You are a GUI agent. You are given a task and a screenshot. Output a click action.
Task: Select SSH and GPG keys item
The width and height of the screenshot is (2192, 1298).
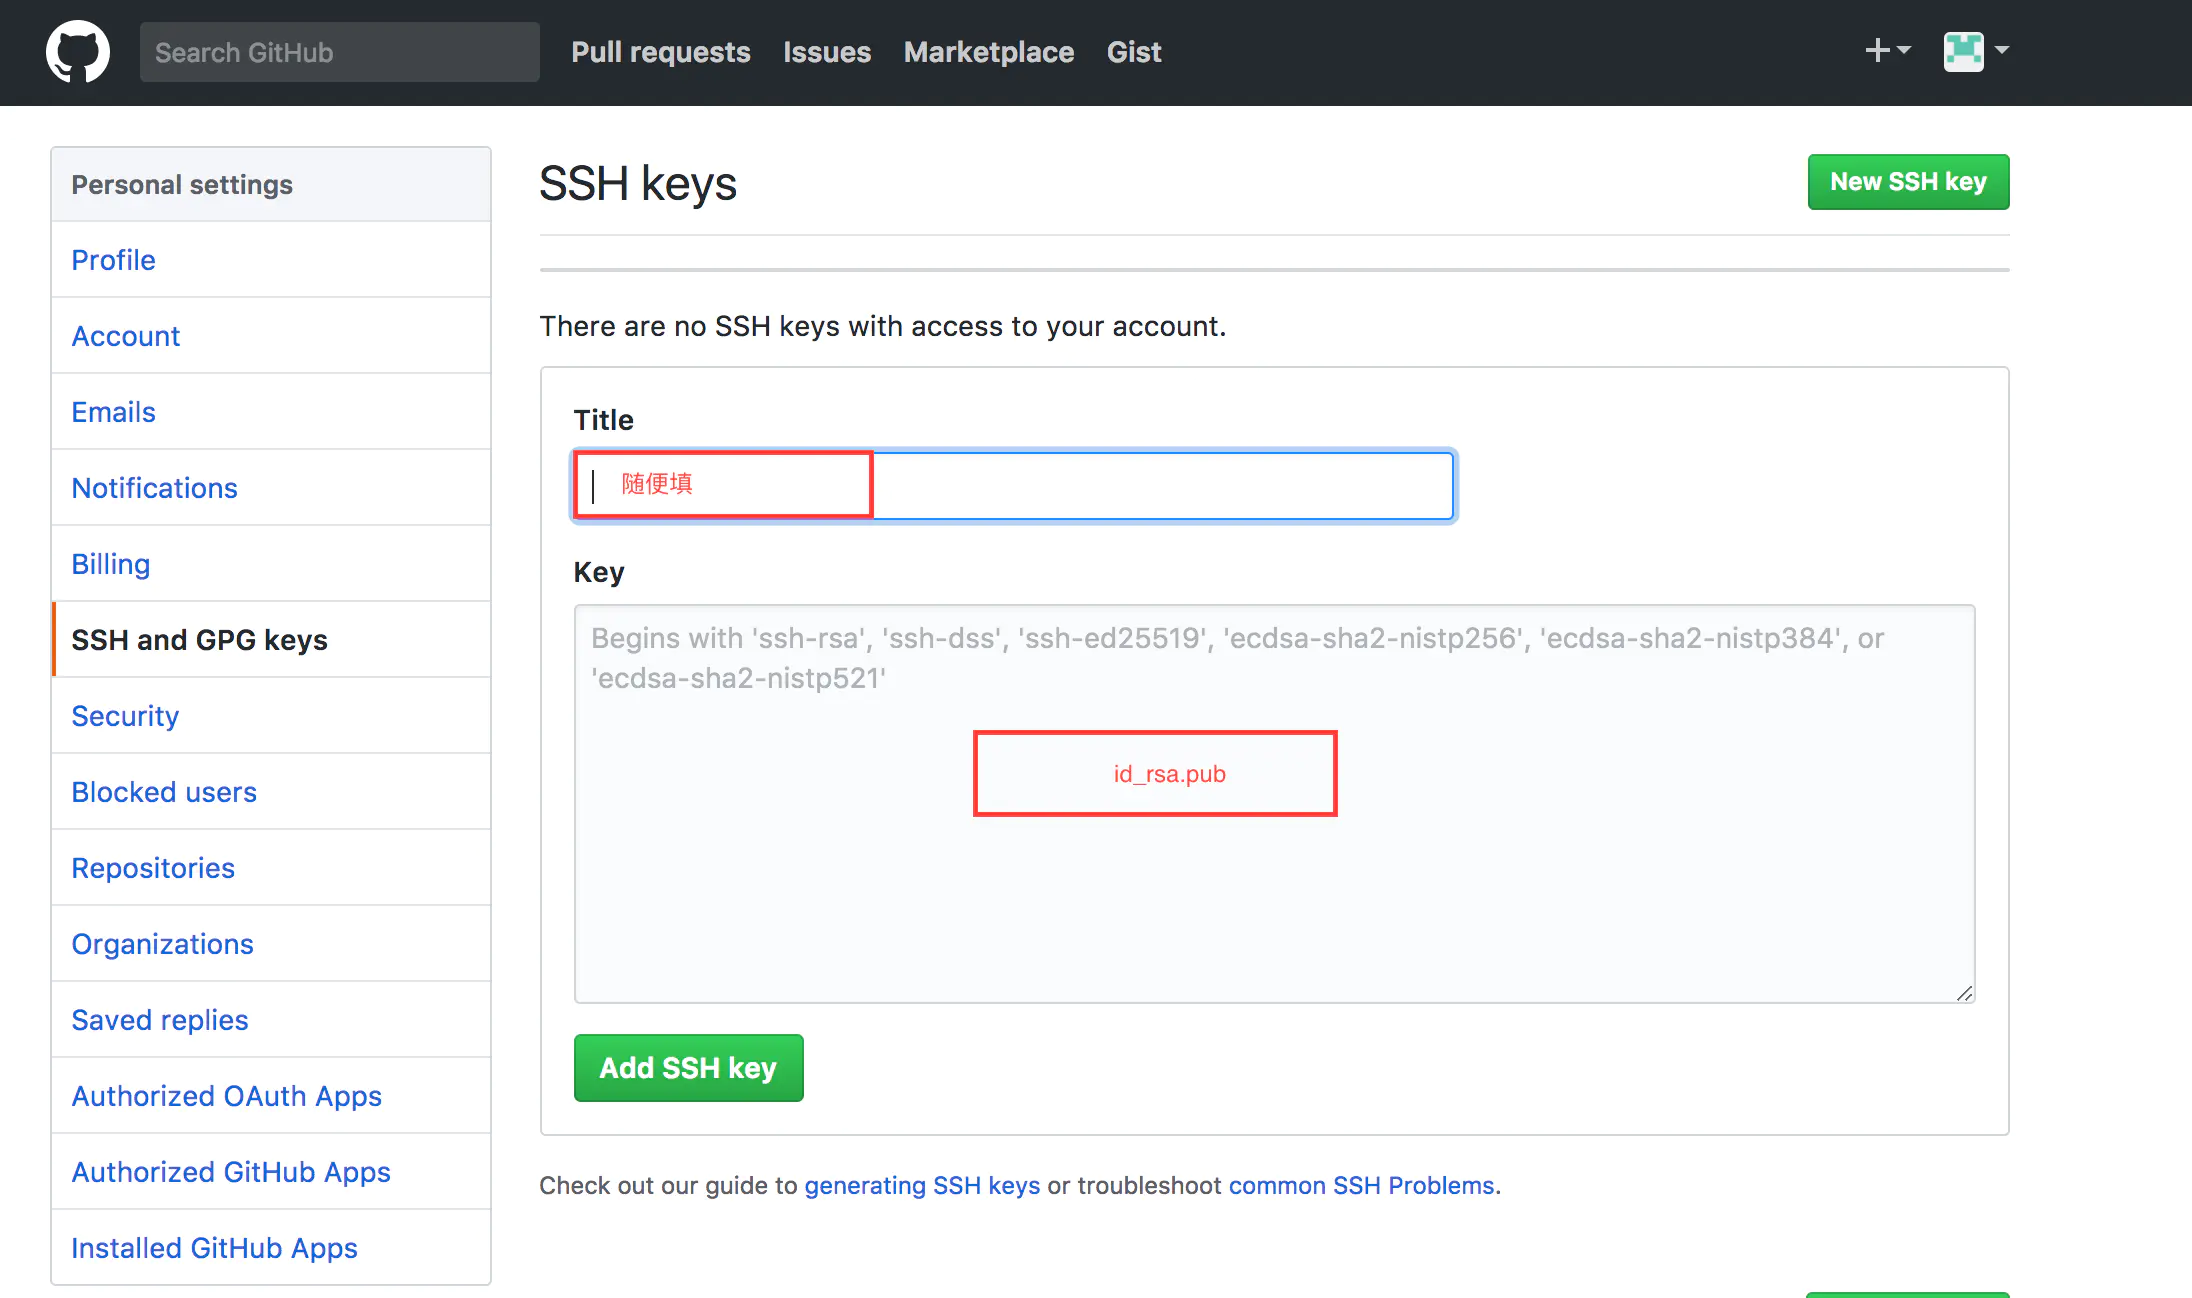click(x=271, y=640)
